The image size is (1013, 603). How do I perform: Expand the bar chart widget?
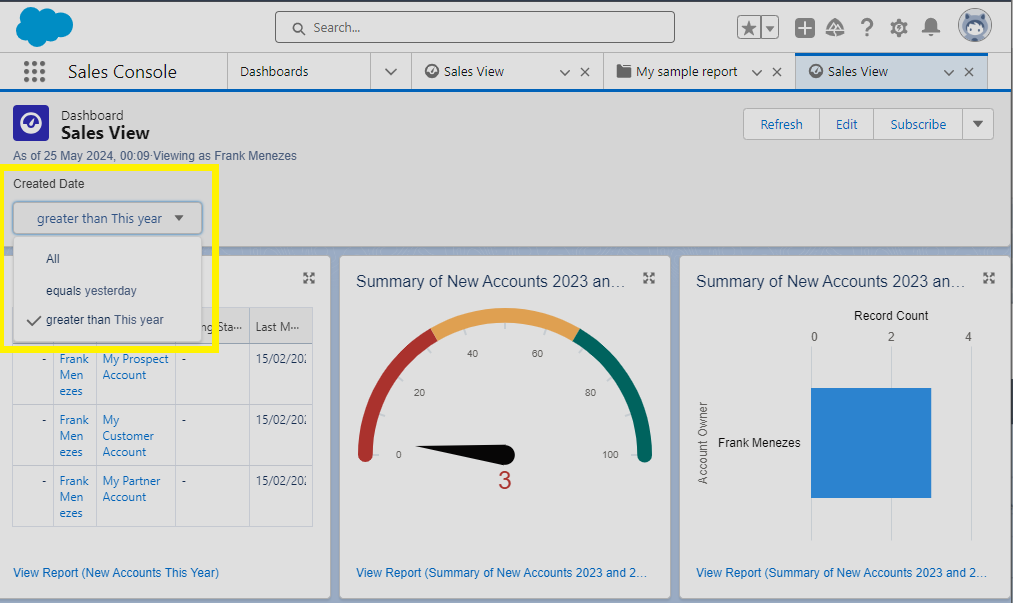pos(988,278)
